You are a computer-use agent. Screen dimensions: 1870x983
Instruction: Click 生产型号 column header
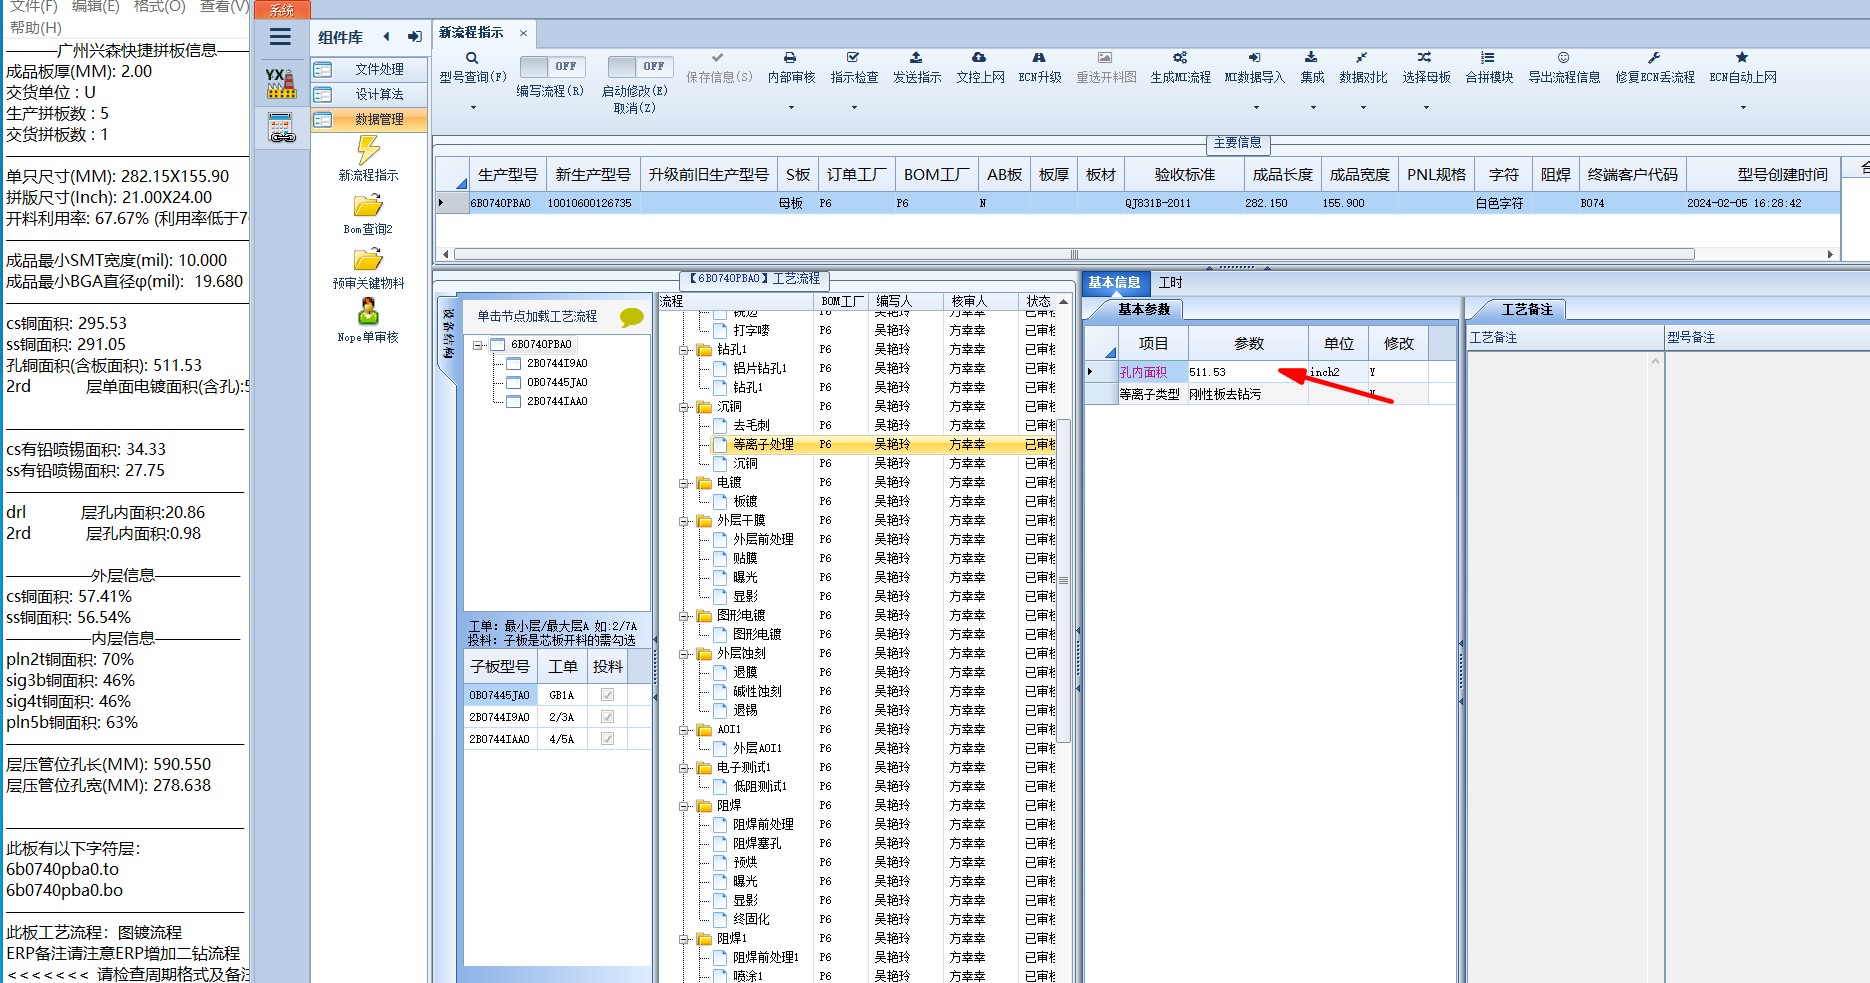507,174
